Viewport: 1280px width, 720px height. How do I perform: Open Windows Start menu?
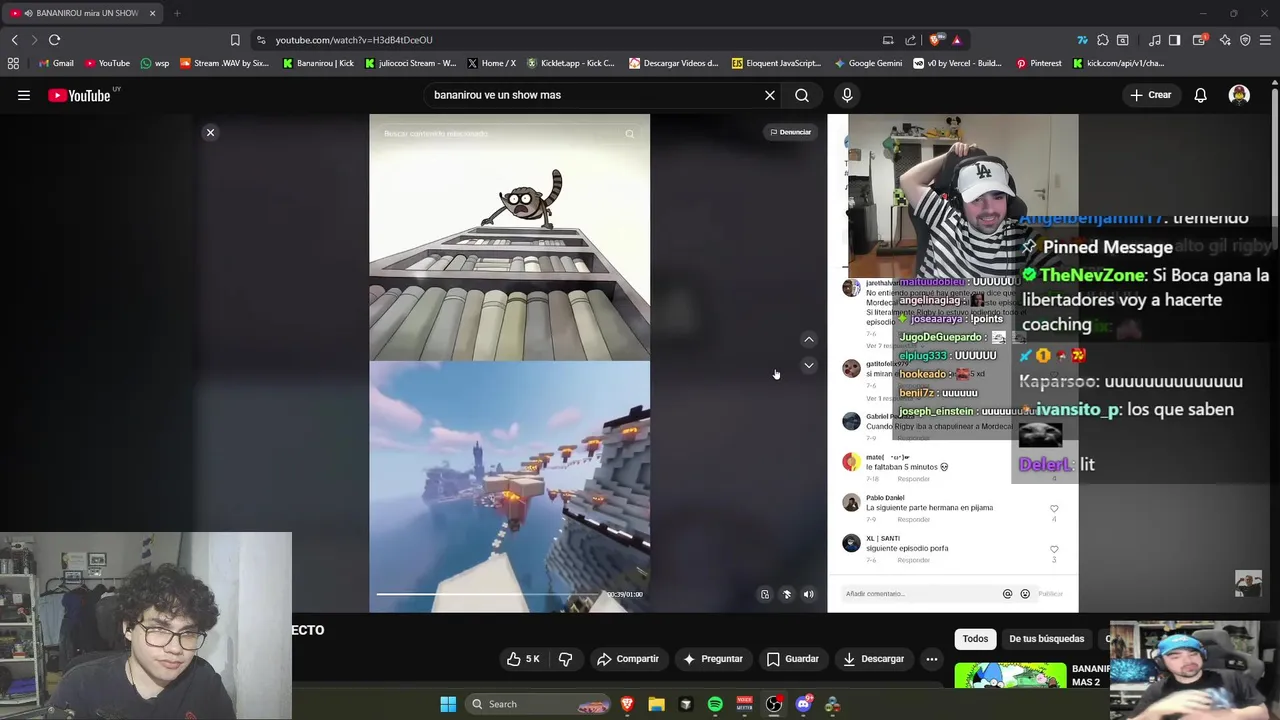[x=448, y=704]
